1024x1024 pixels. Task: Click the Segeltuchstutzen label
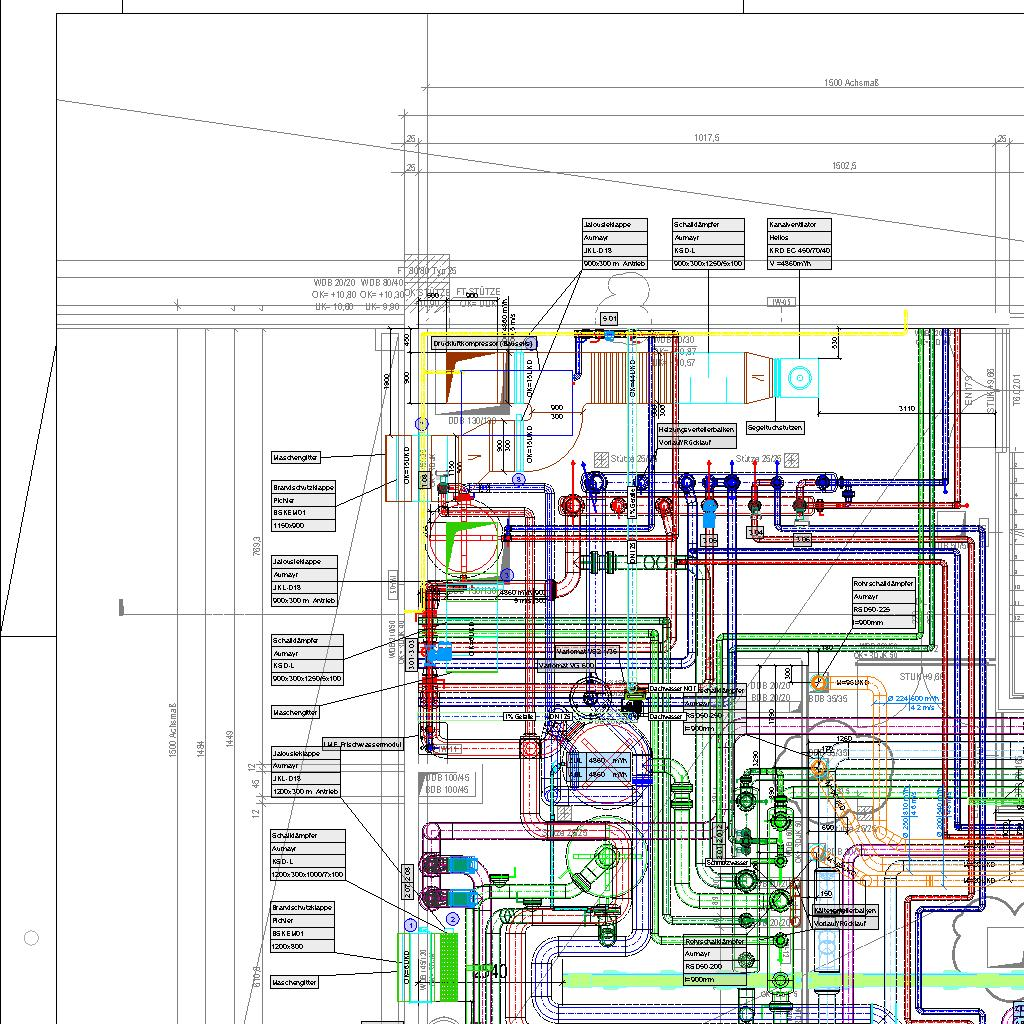coord(774,428)
